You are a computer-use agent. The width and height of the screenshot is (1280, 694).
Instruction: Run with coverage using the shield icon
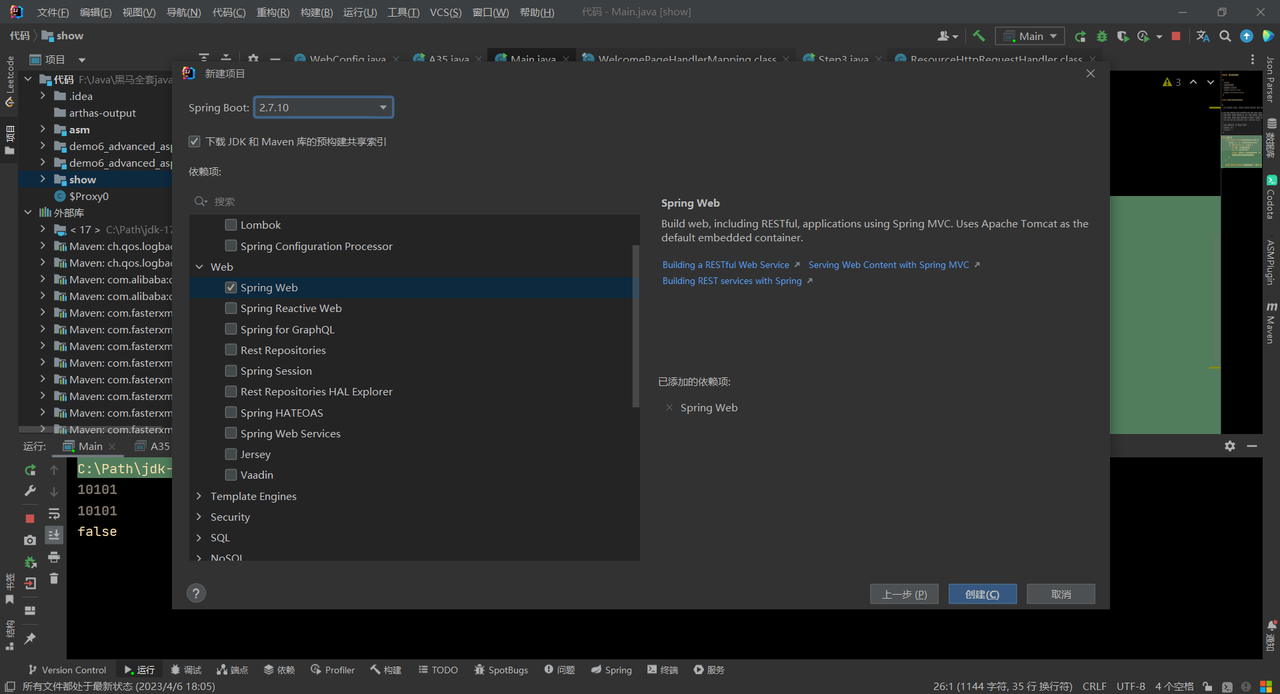point(1123,36)
